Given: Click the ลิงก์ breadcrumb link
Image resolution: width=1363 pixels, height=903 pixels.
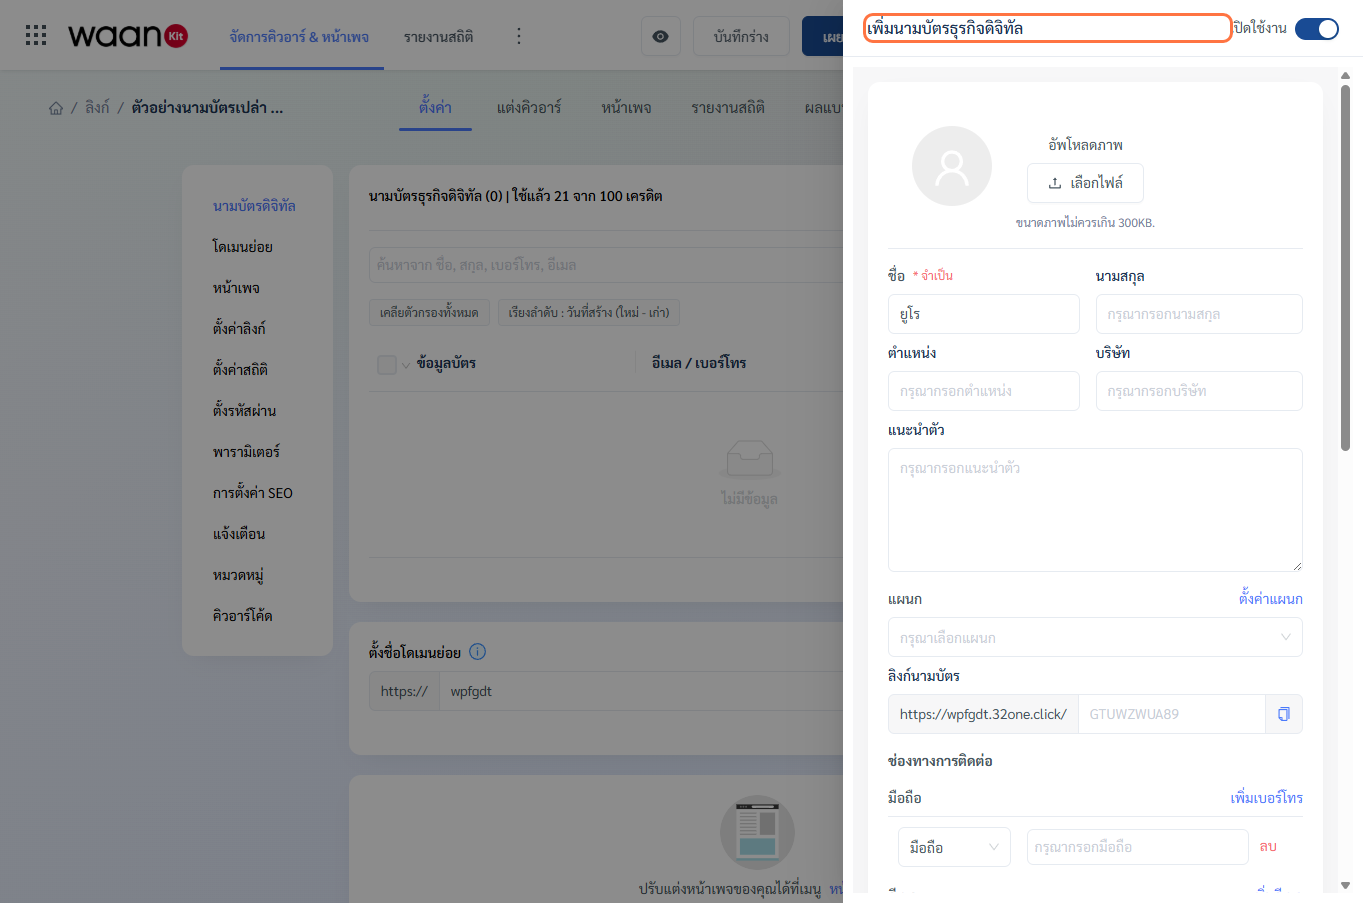Looking at the screenshot, I should [x=97, y=108].
